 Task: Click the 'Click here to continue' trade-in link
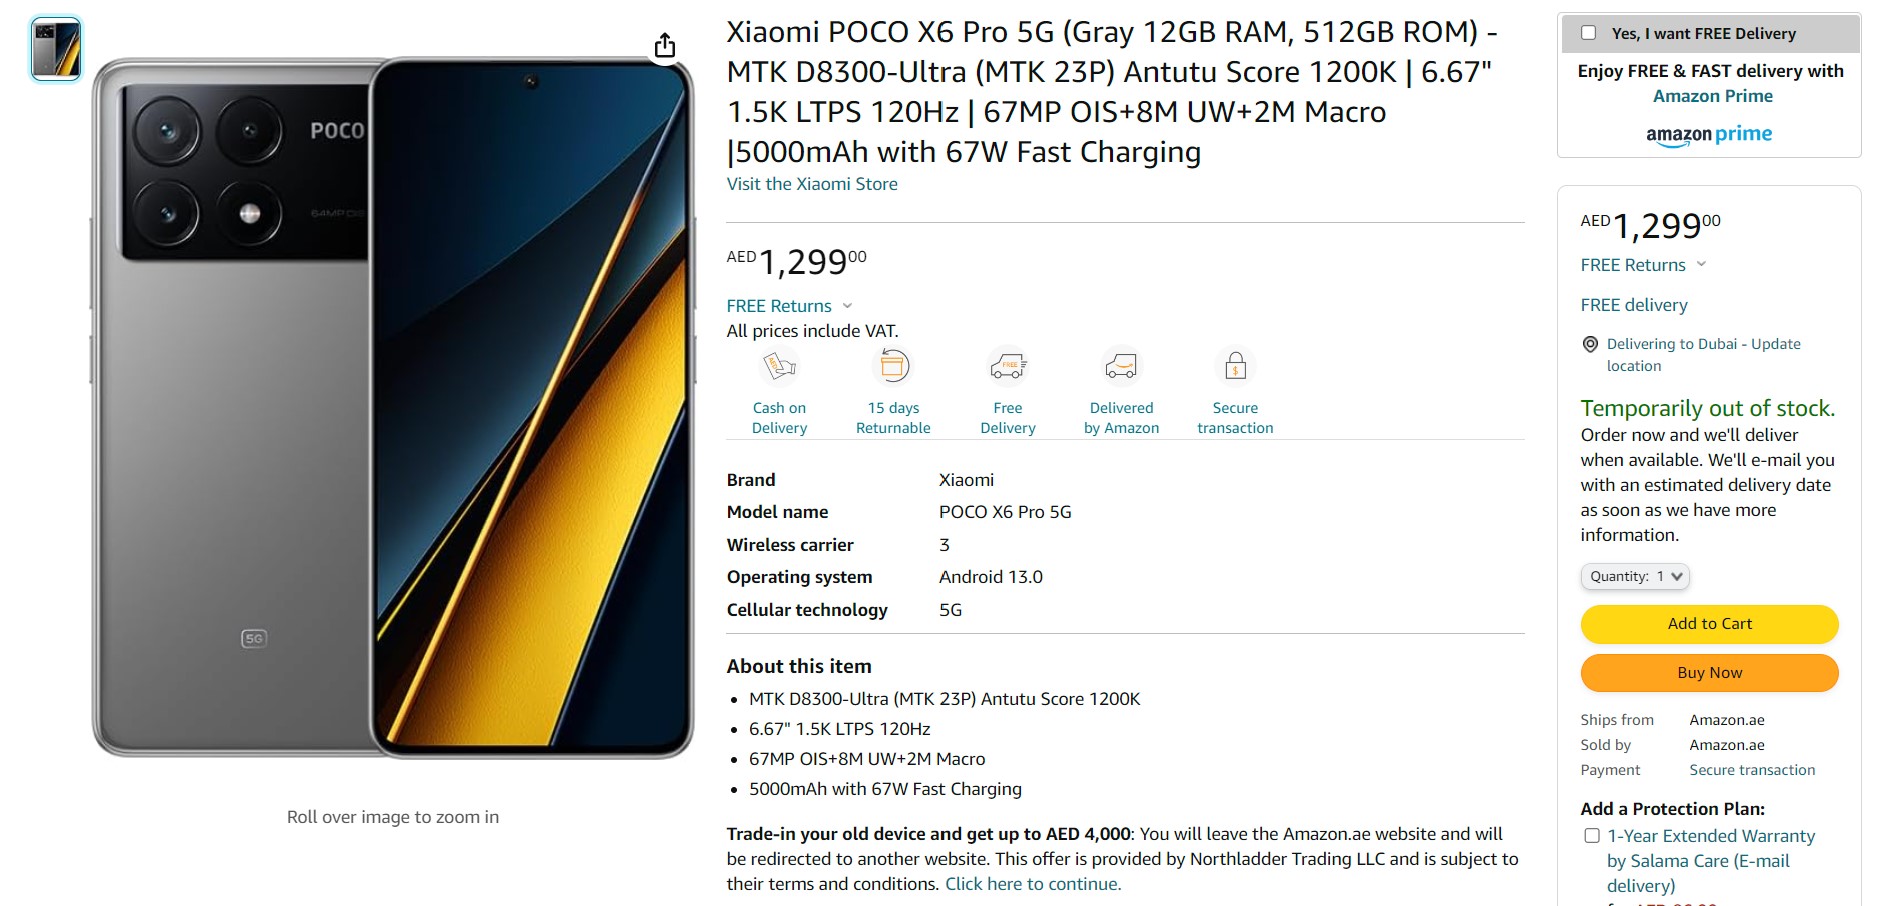coord(1033,884)
